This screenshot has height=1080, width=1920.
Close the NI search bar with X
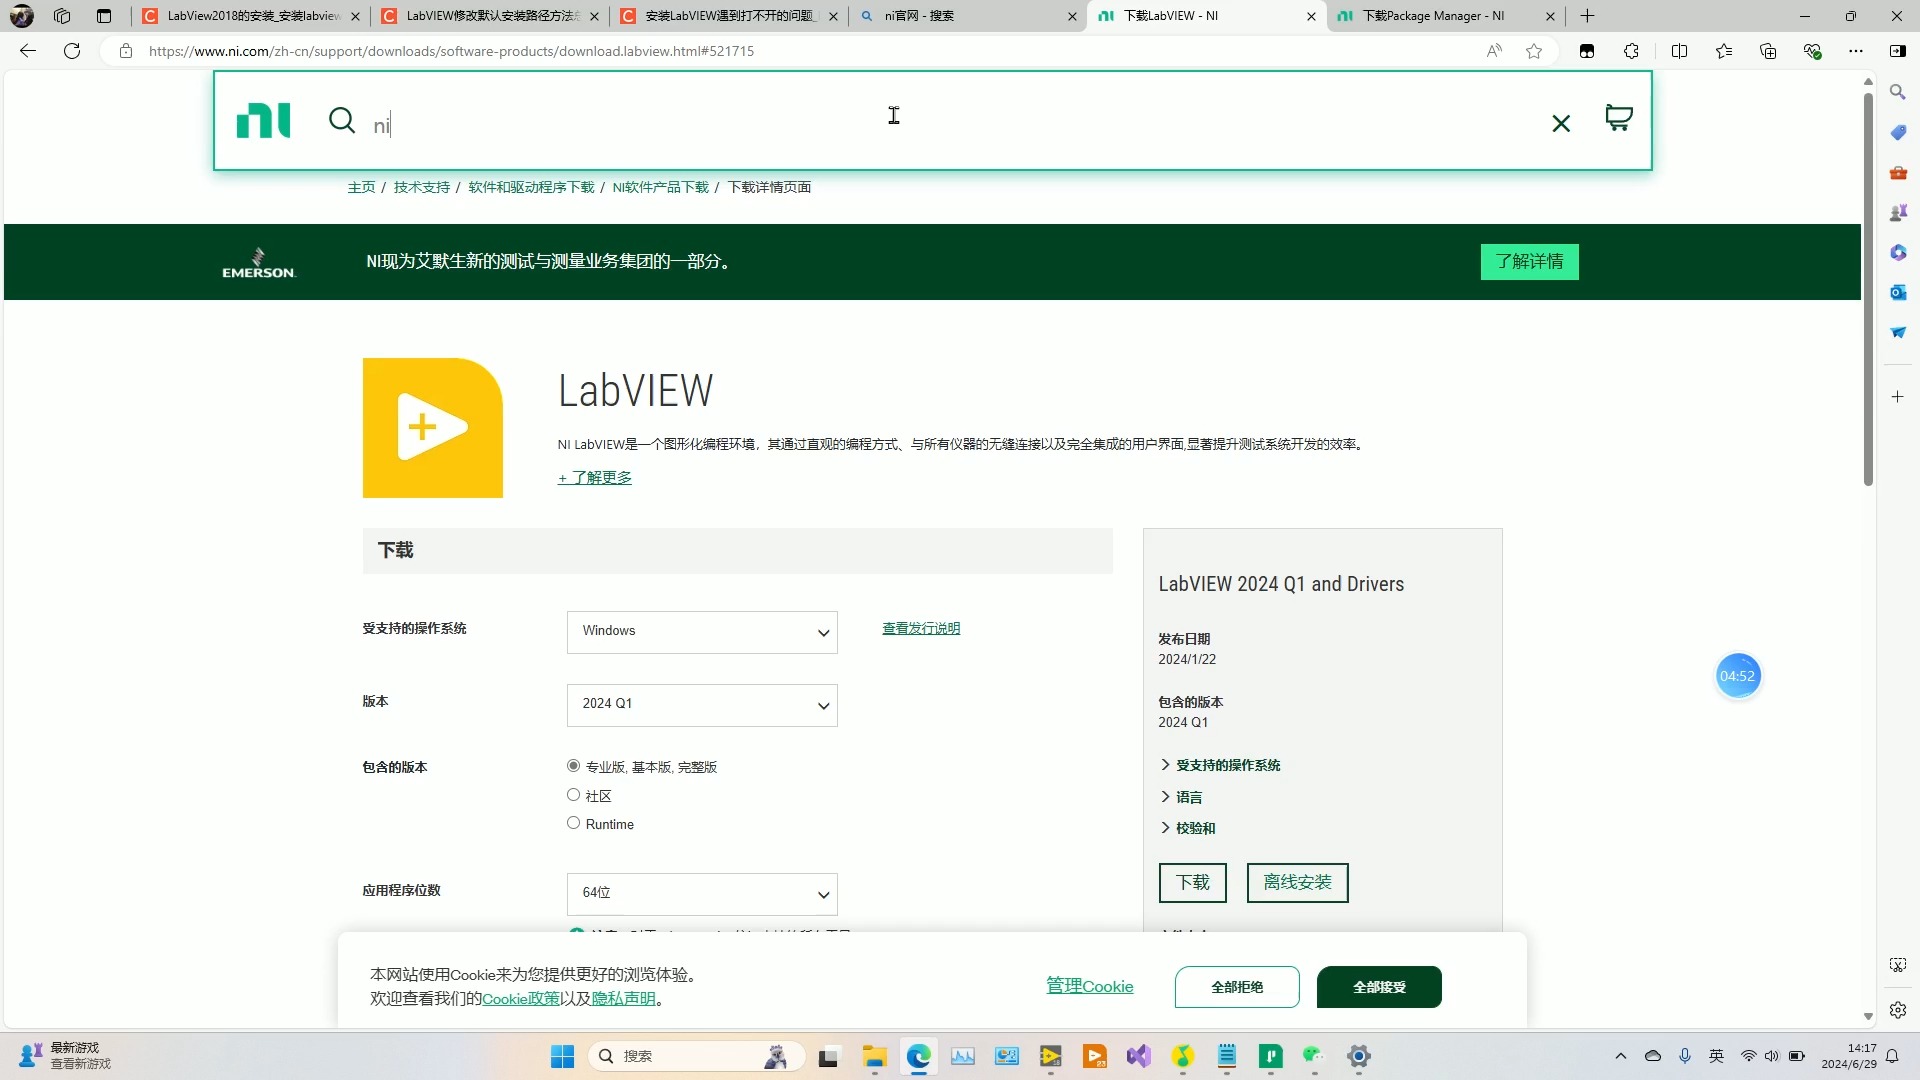pos(1561,123)
